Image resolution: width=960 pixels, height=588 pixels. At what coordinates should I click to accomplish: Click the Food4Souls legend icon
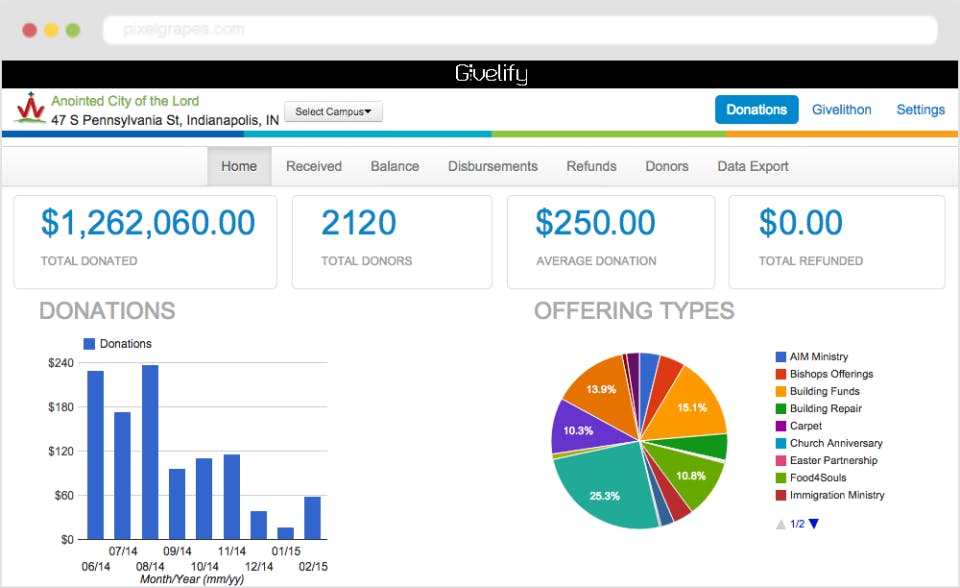781,477
